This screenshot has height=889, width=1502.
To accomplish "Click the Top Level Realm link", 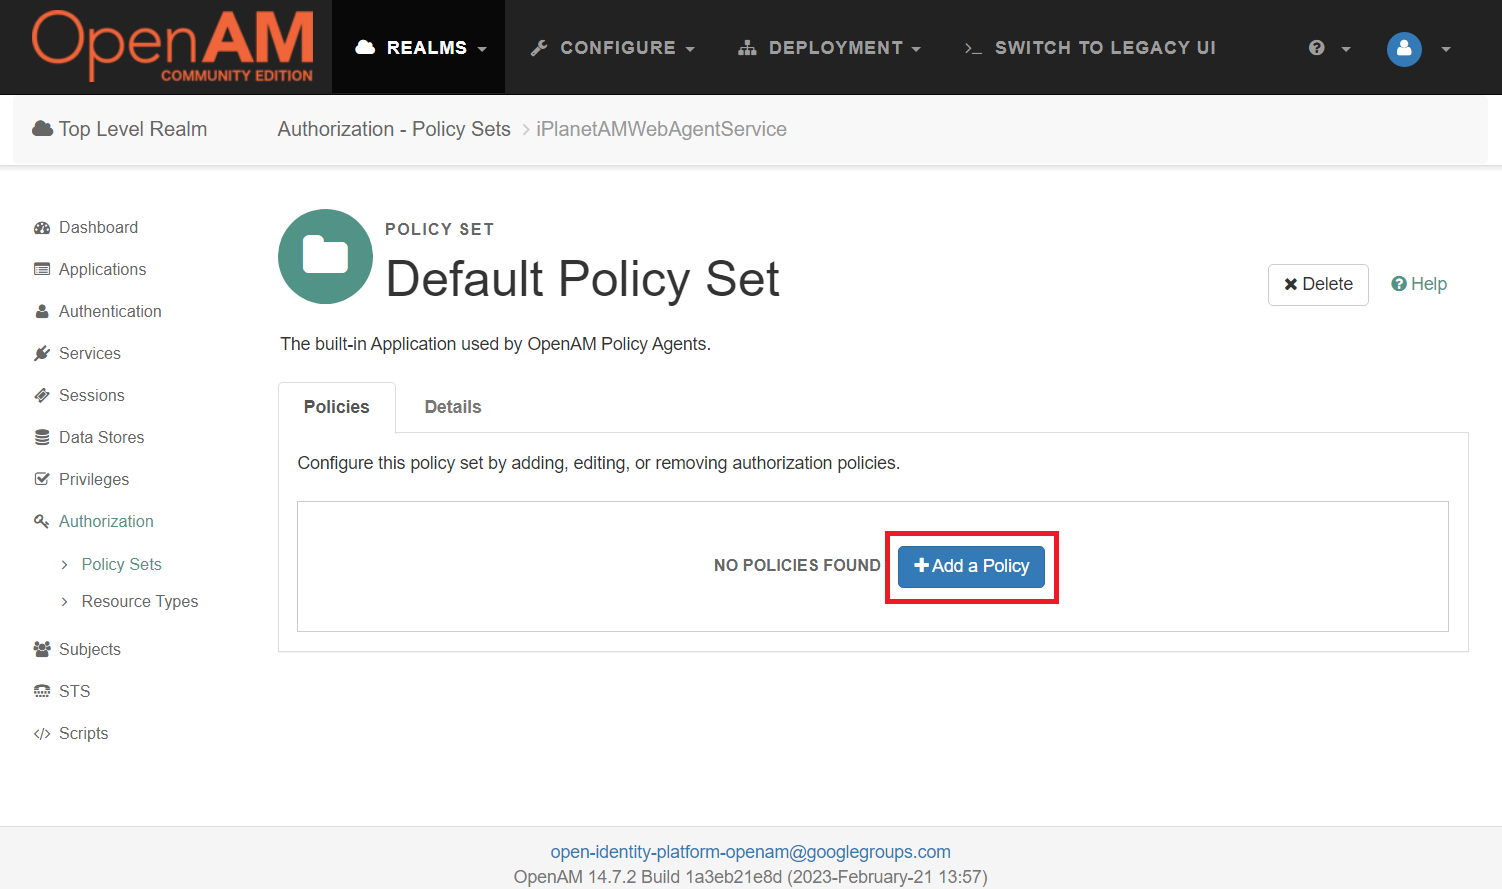I will click(x=120, y=129).
